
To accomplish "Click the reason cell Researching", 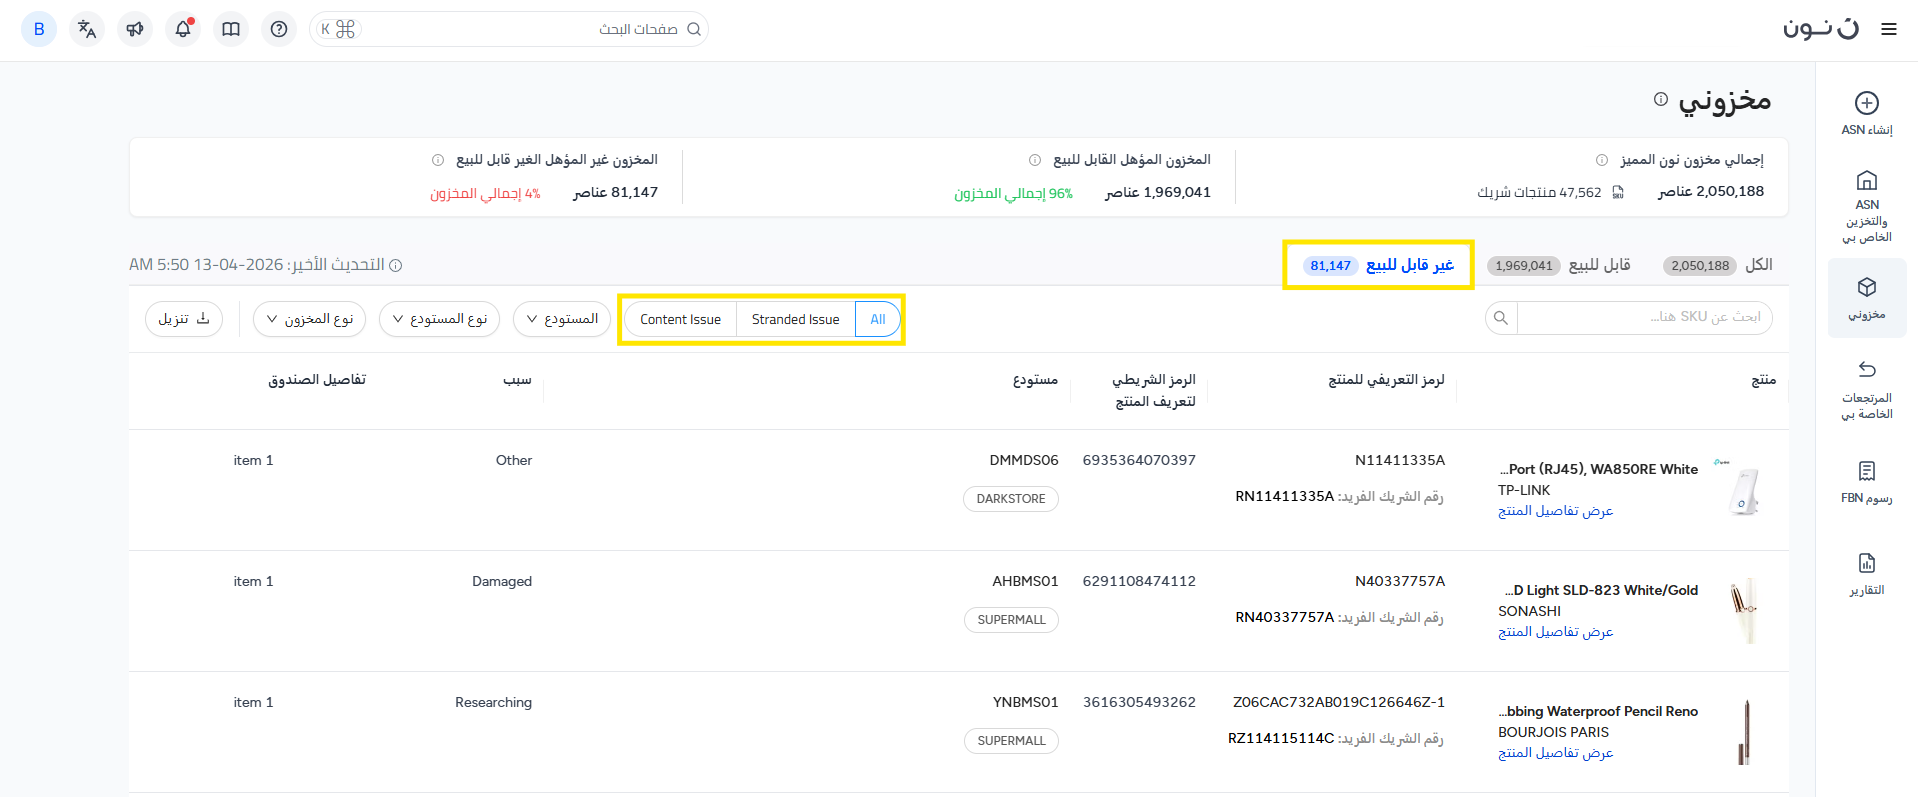I will coord(493,702).
